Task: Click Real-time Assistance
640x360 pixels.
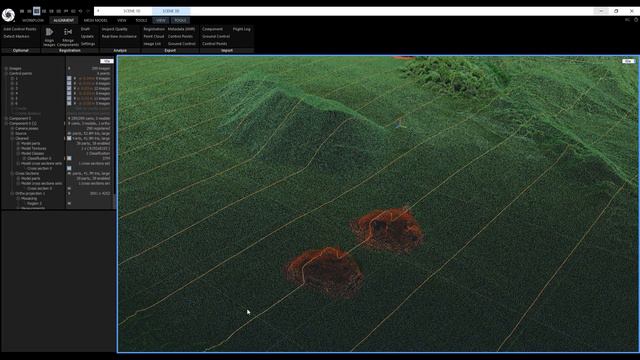Action: [x=119, y=36]
